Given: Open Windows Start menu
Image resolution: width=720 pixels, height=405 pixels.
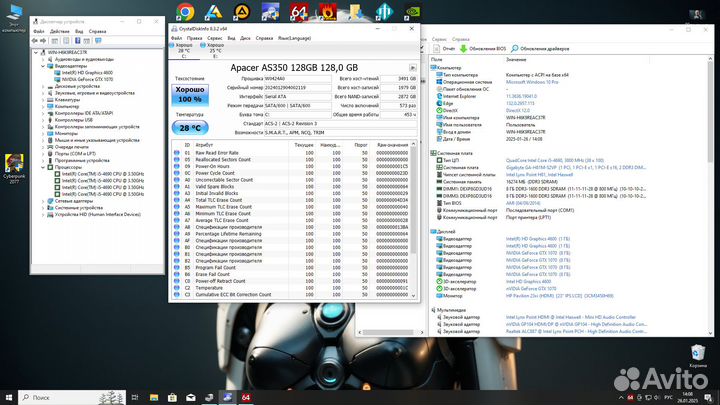Looking at the screenshot, I should (x=9, y=397).
